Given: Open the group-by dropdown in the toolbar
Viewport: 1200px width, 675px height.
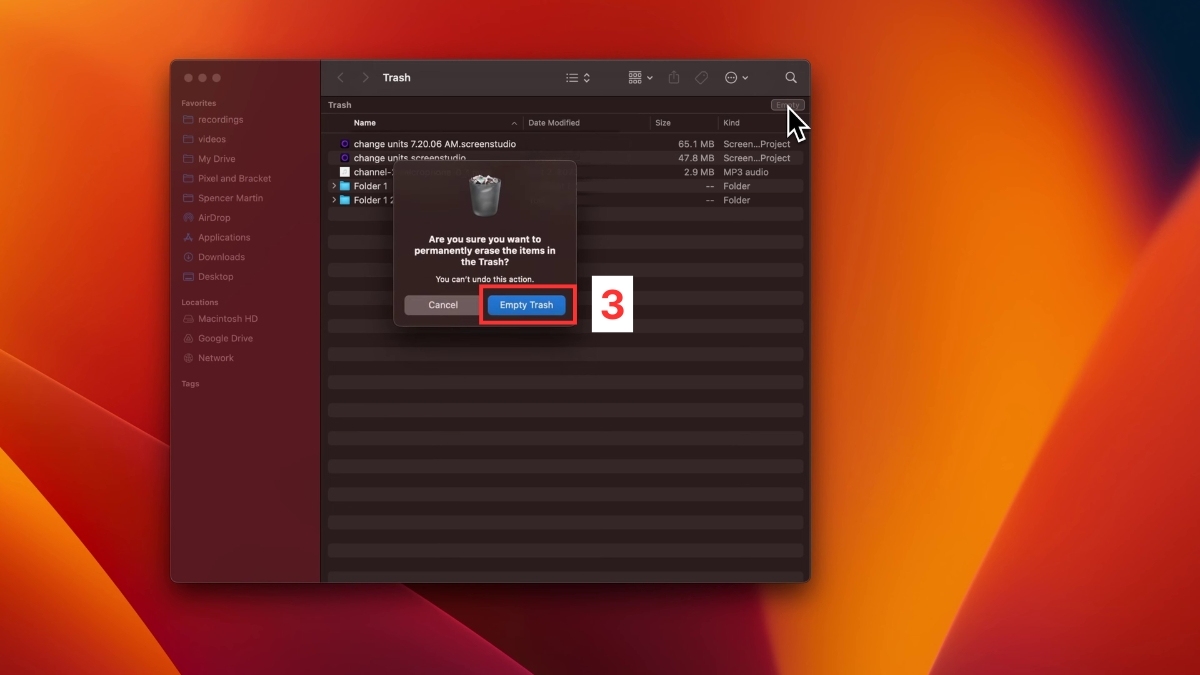Looking at the screenshot, I should [x=639, y=77].
